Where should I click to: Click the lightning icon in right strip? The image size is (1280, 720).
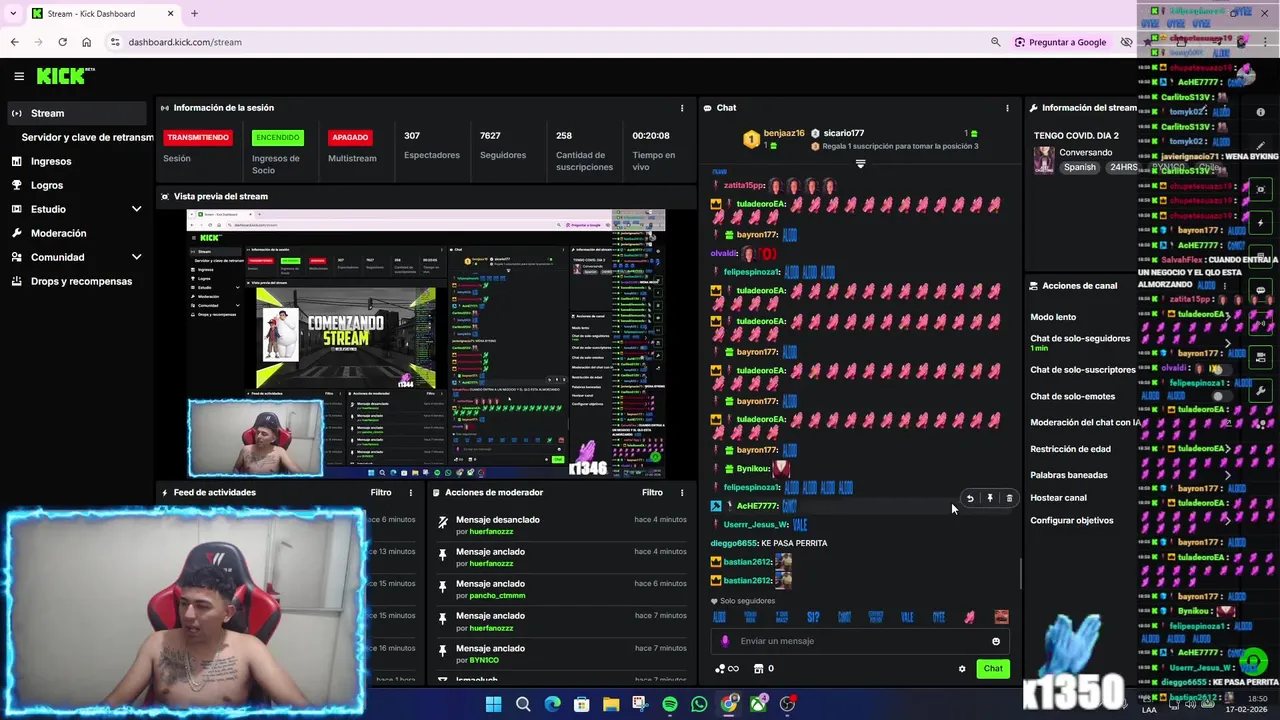[1261, 223]
